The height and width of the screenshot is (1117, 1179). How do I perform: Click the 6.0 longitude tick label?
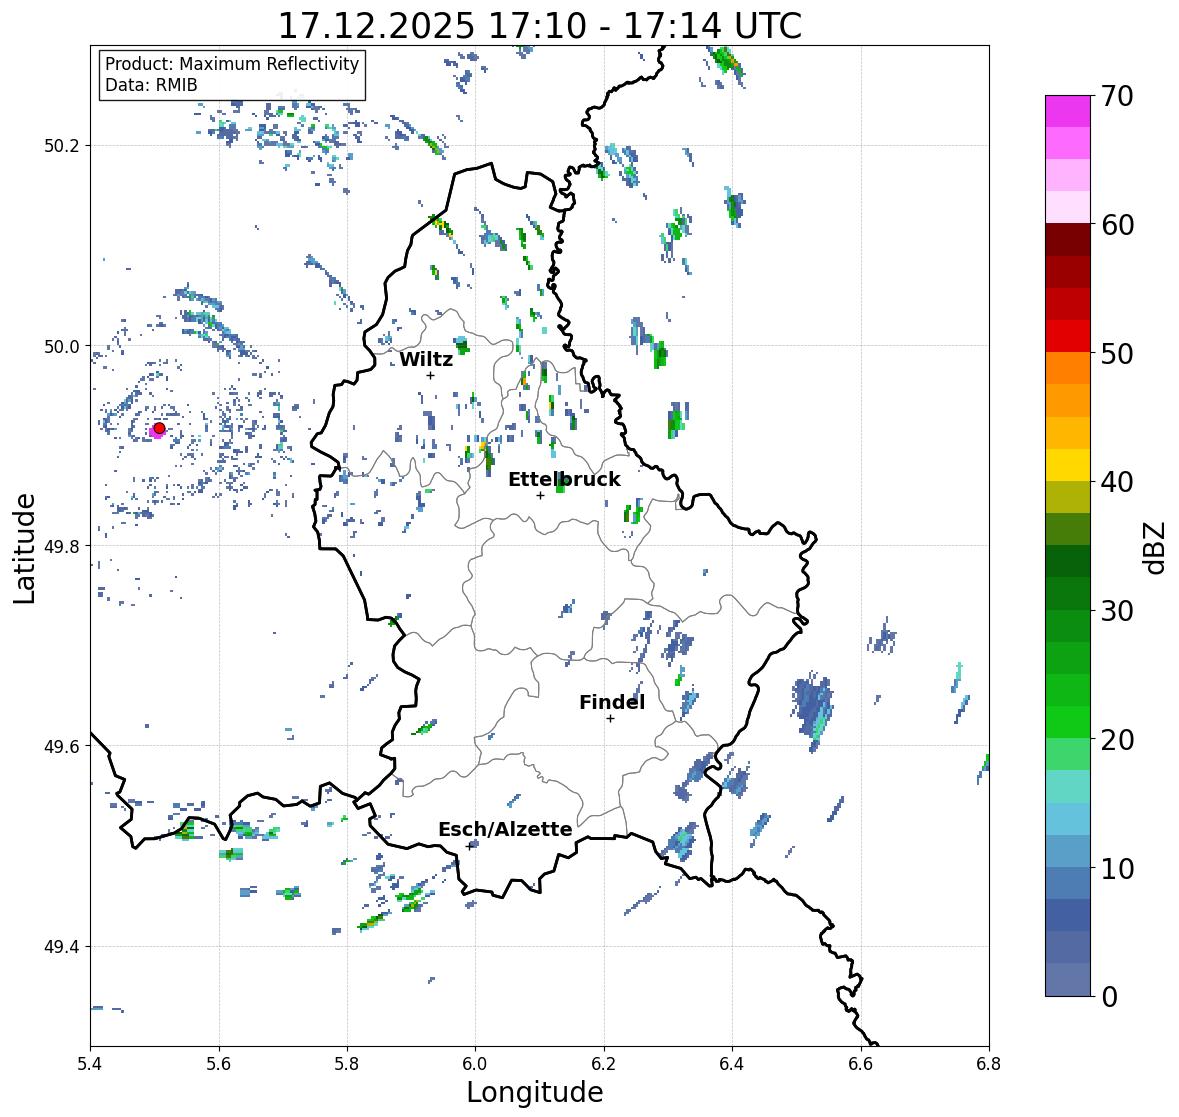(475, 1064)
